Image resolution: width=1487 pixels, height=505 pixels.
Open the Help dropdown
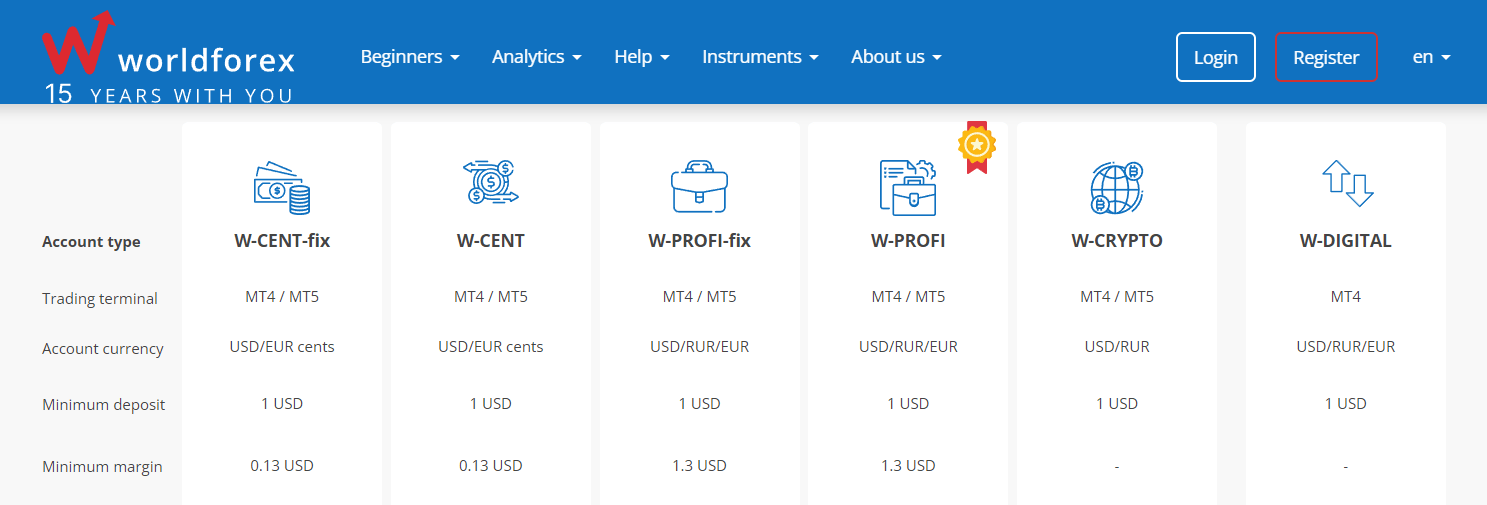point(642,57)
